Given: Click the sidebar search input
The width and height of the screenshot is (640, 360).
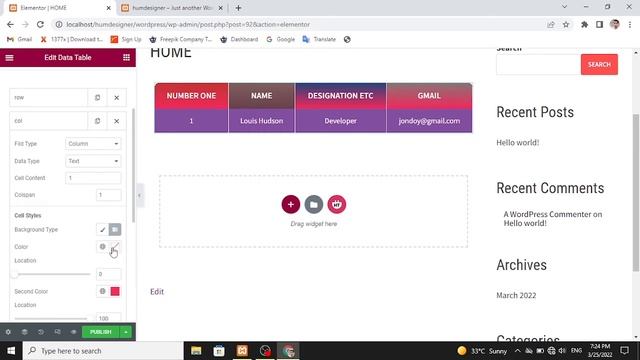Looking at the screenshot, I should tap(538, 64).
